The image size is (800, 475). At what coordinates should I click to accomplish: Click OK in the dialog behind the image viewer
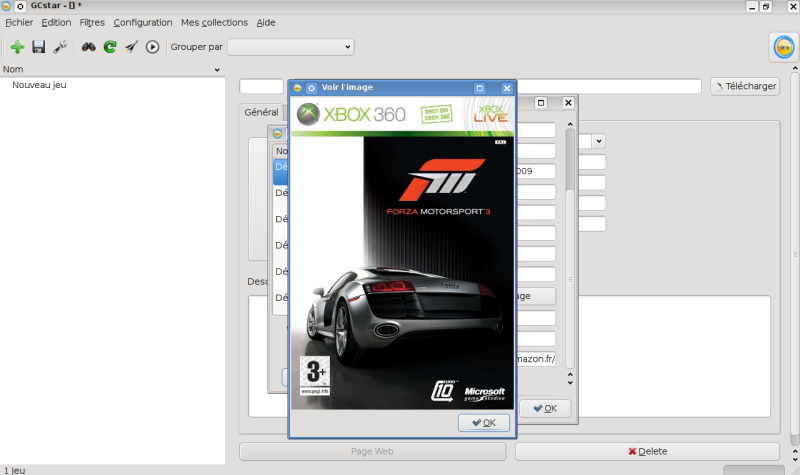pos(545,408)
